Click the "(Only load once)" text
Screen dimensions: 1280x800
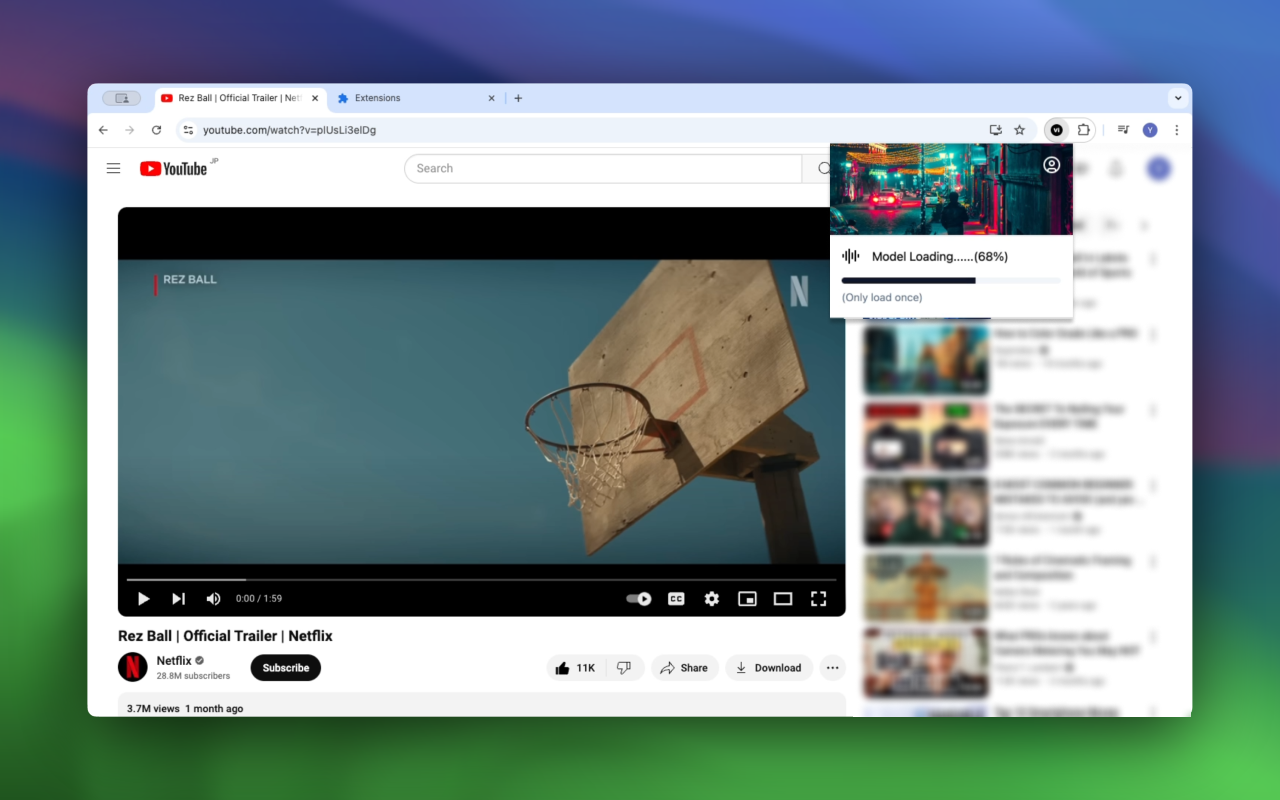882,298
